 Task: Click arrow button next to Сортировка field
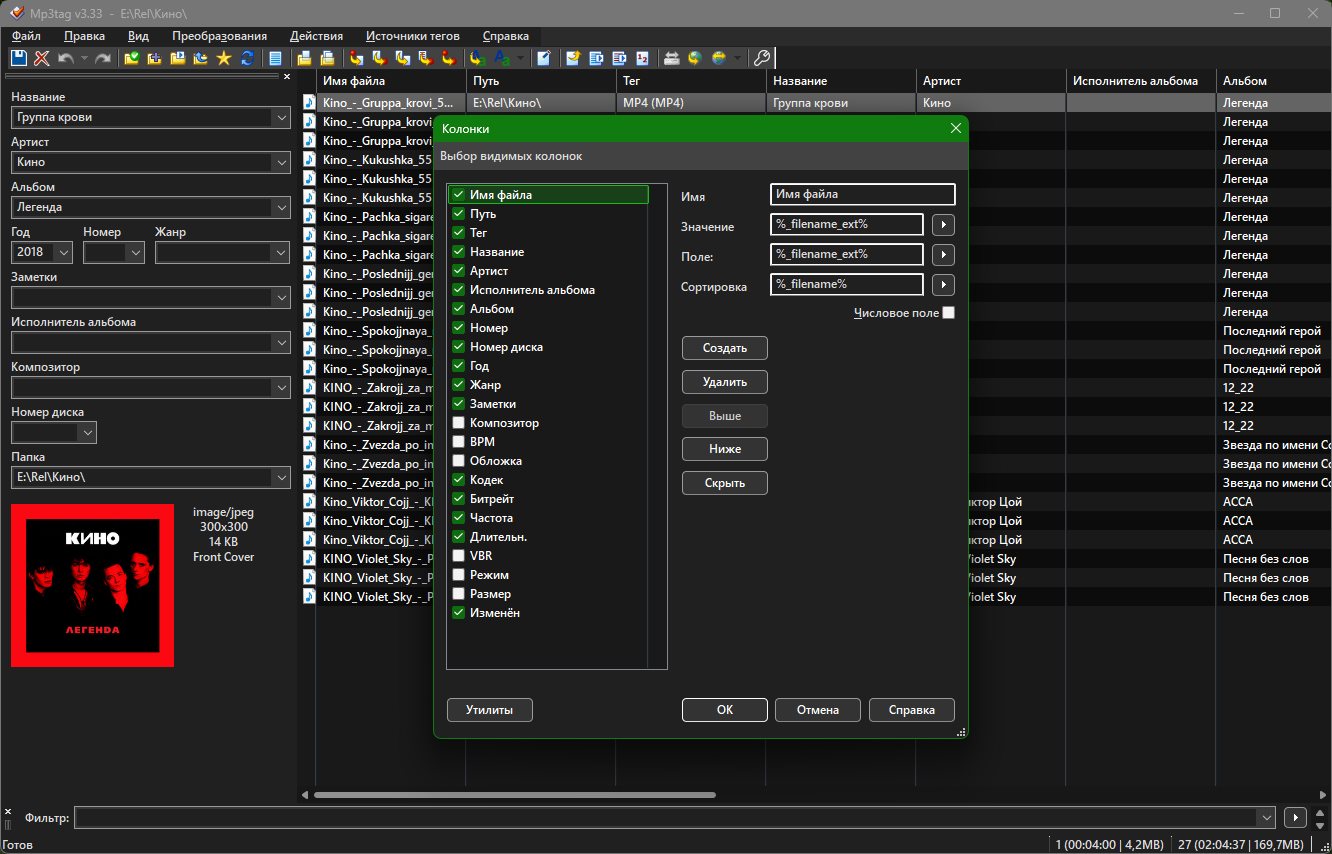click(943, 285)
